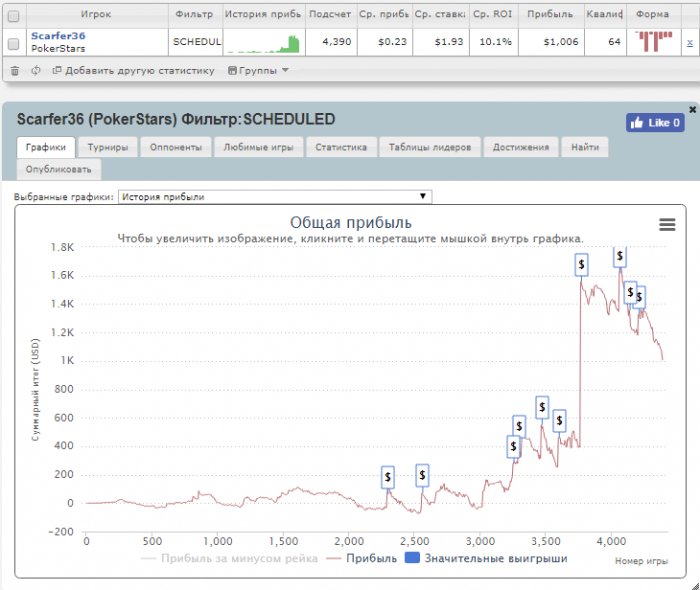Click the SCHEDUL filter cell
700x590 pixels.
tap(196, 42)
